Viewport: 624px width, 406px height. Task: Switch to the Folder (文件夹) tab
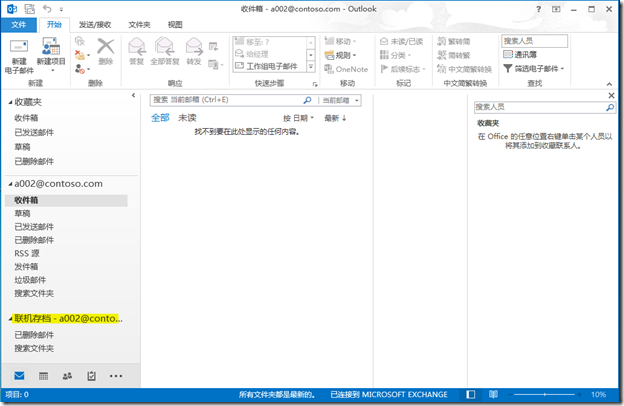tap(139, 25)
